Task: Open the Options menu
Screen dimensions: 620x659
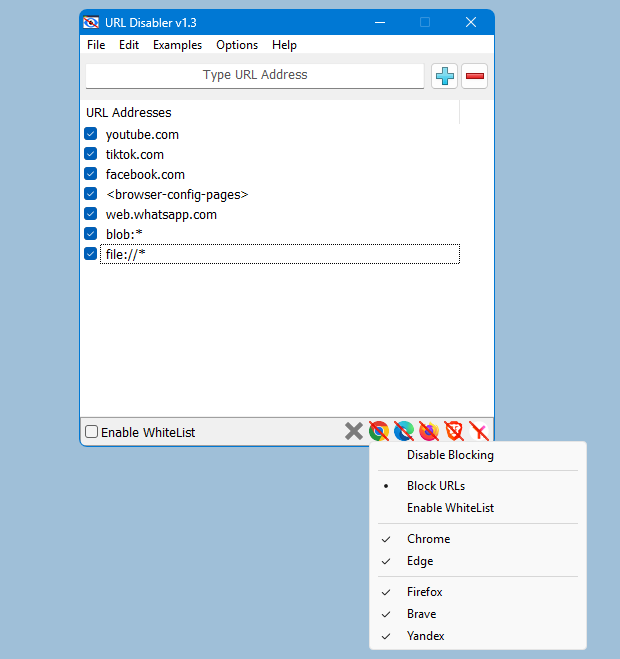Action: (237, 45)
